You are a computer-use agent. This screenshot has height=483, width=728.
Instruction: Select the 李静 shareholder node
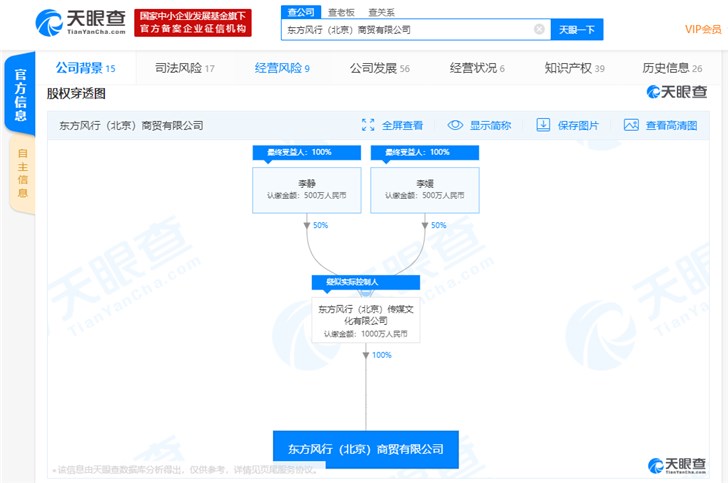point(307,190)
